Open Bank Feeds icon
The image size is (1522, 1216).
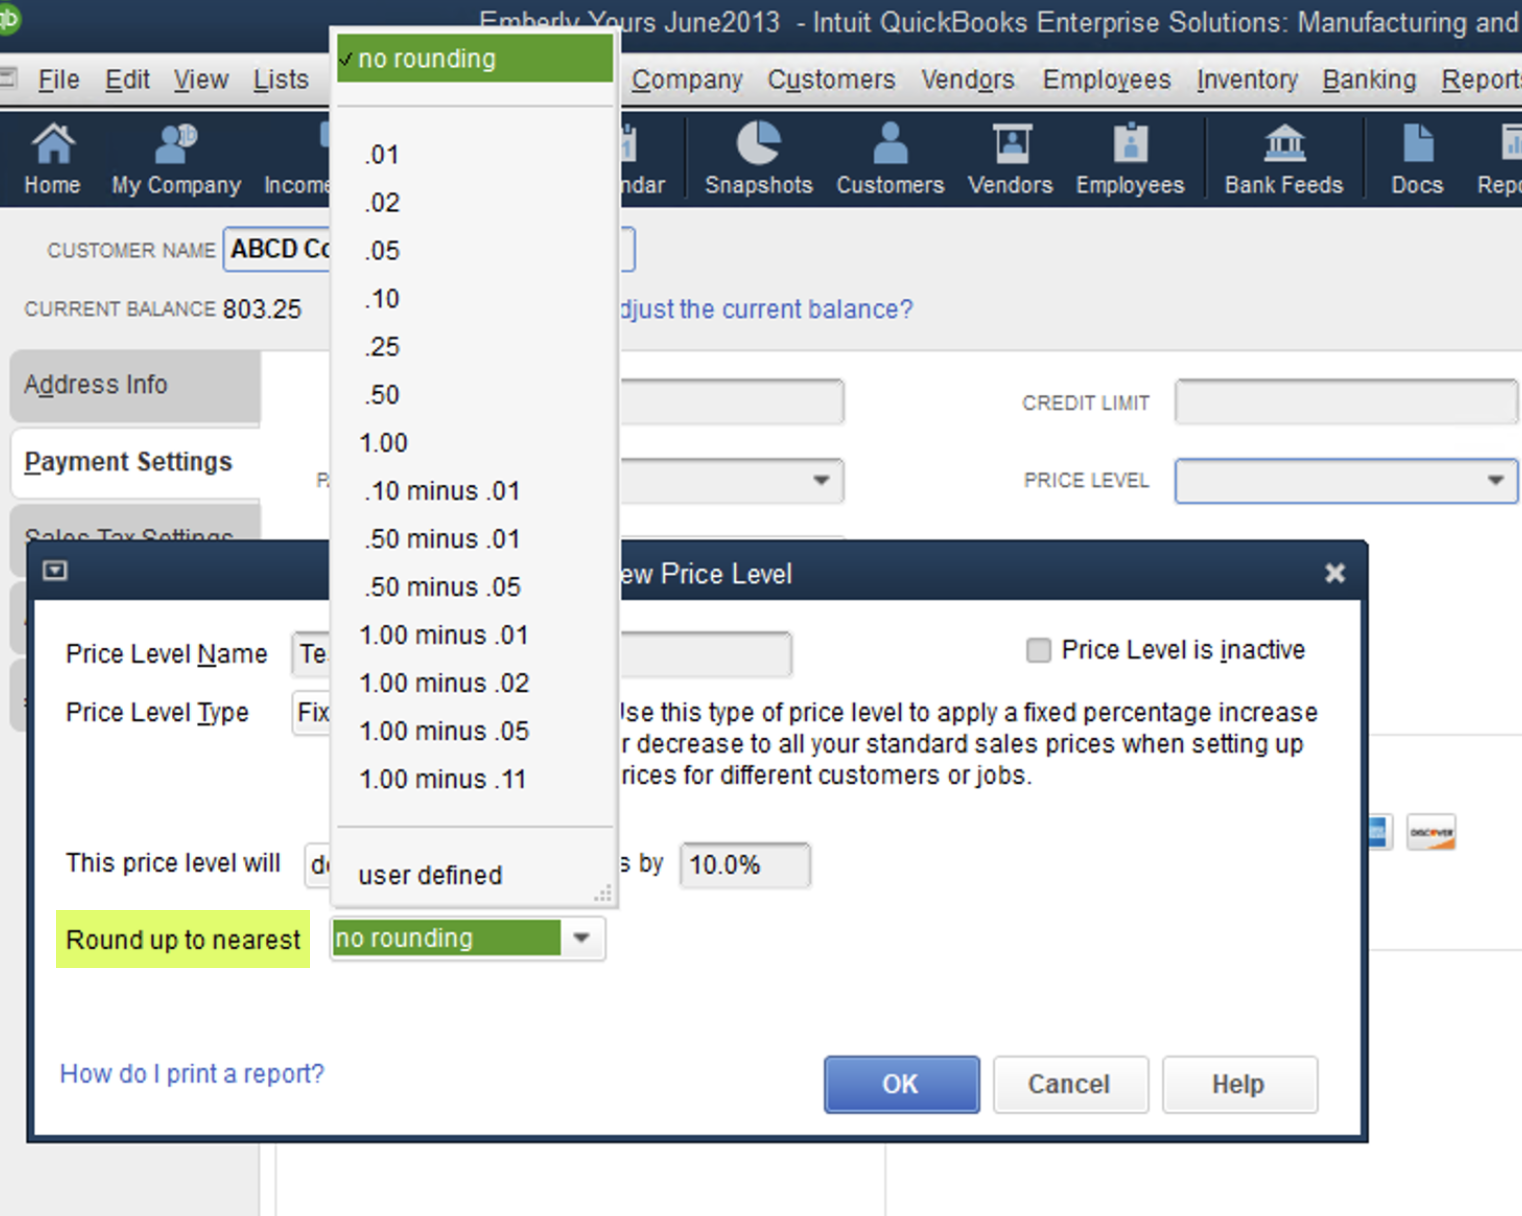[1284, 158]
